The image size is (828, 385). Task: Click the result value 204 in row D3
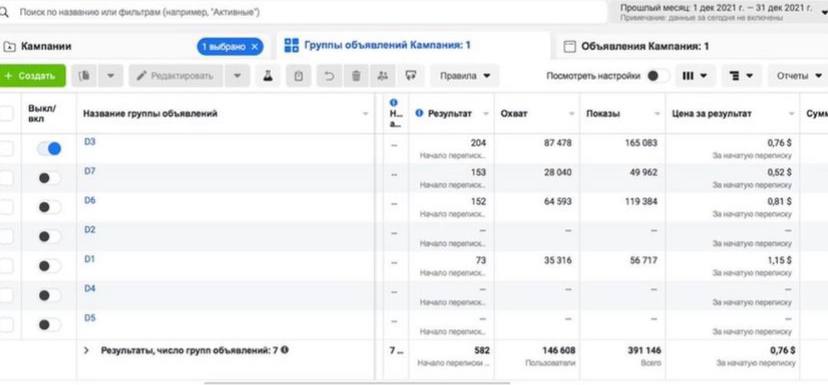pos(478,143)
